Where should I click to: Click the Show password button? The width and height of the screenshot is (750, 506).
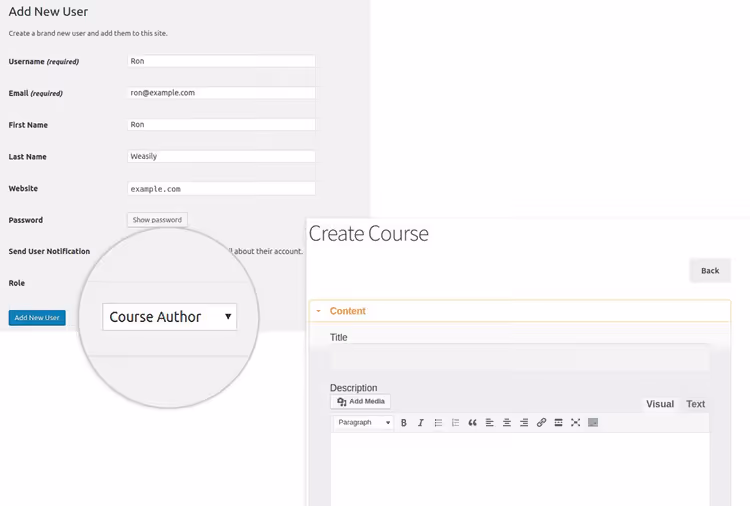point(157,220)
